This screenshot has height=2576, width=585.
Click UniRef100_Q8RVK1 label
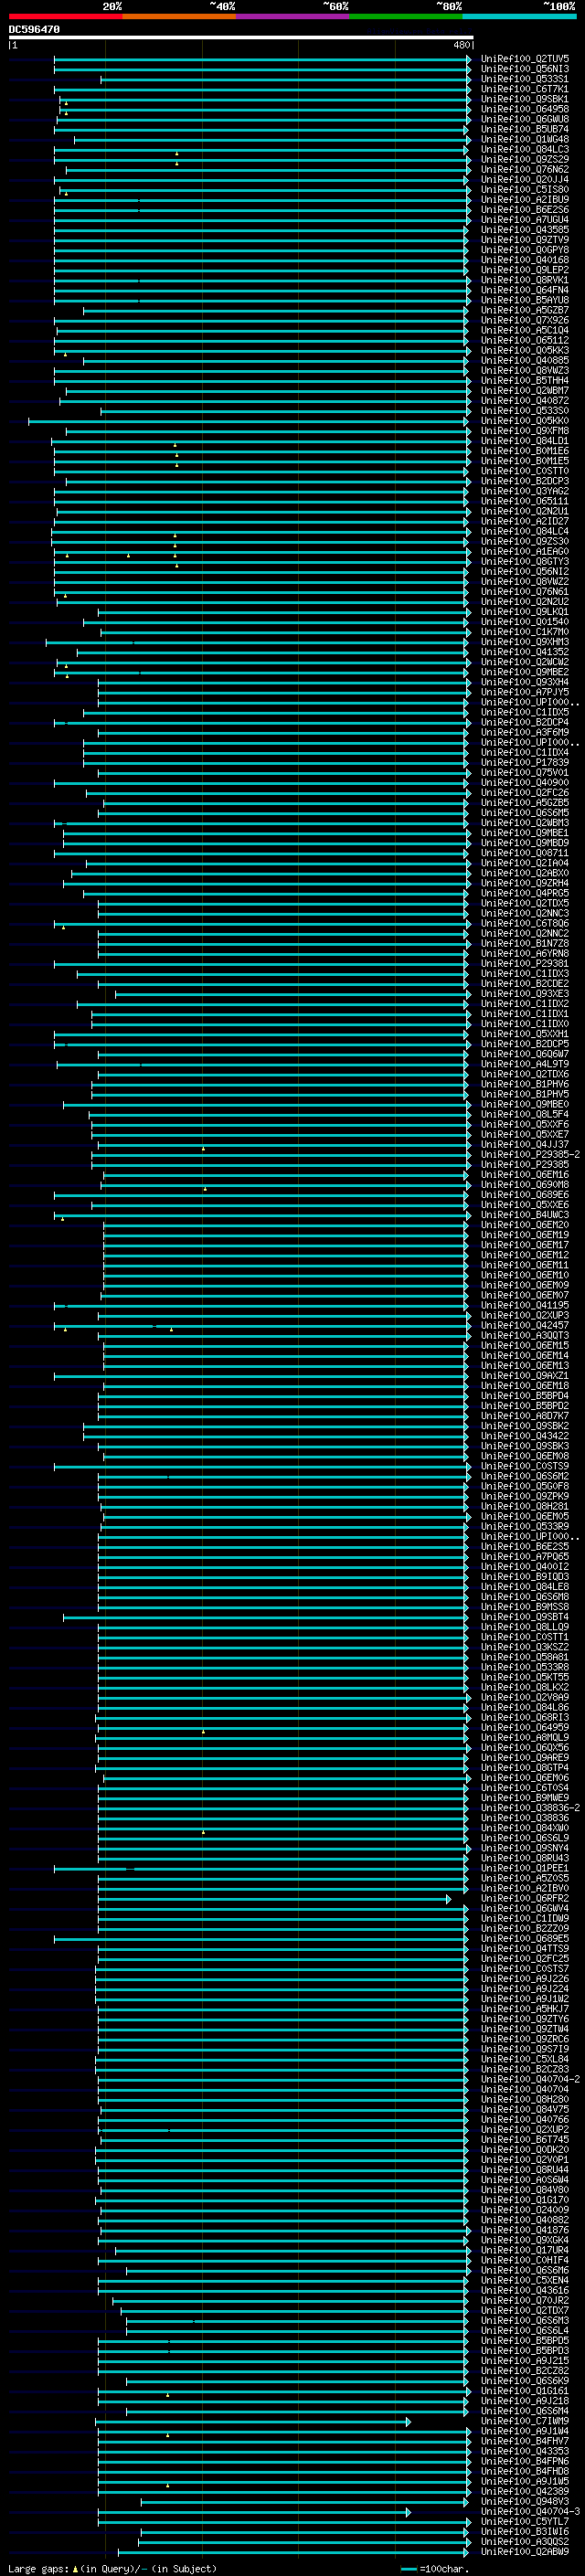click(x=524, y=280)
